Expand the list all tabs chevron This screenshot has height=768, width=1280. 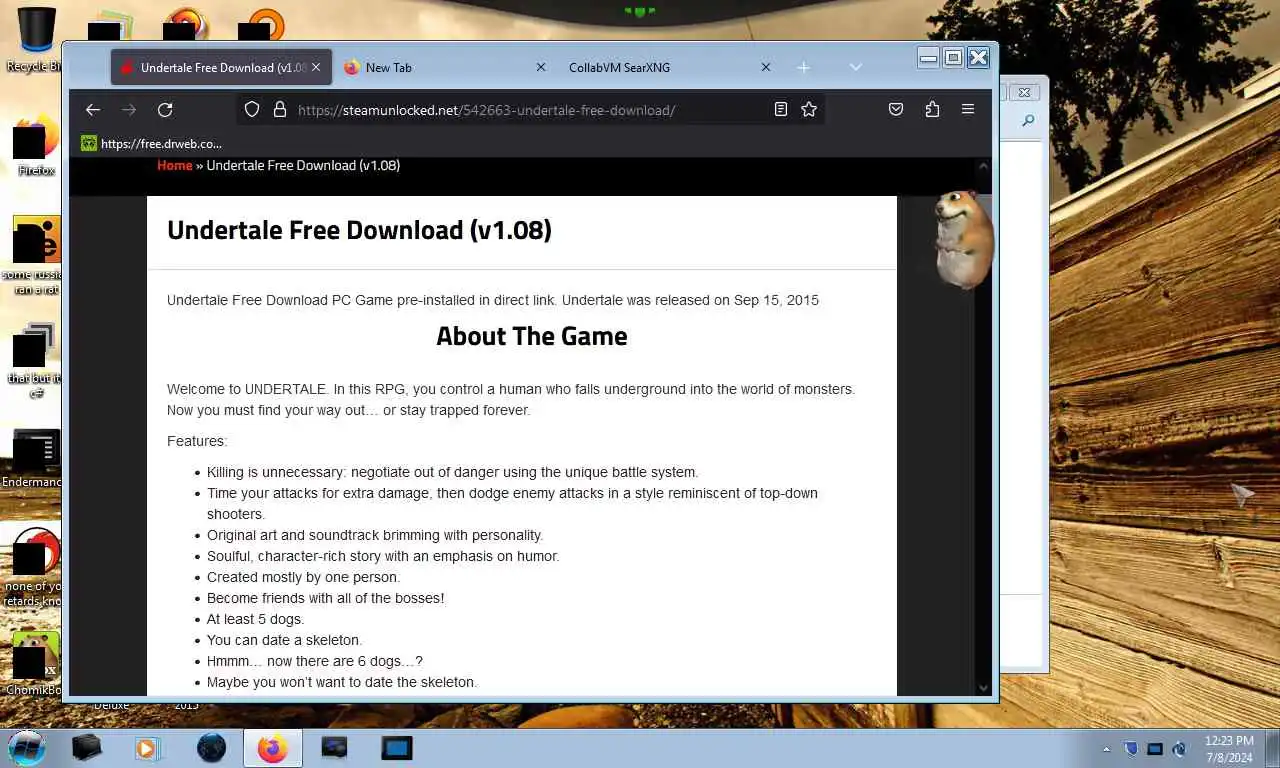pos(856,67)
